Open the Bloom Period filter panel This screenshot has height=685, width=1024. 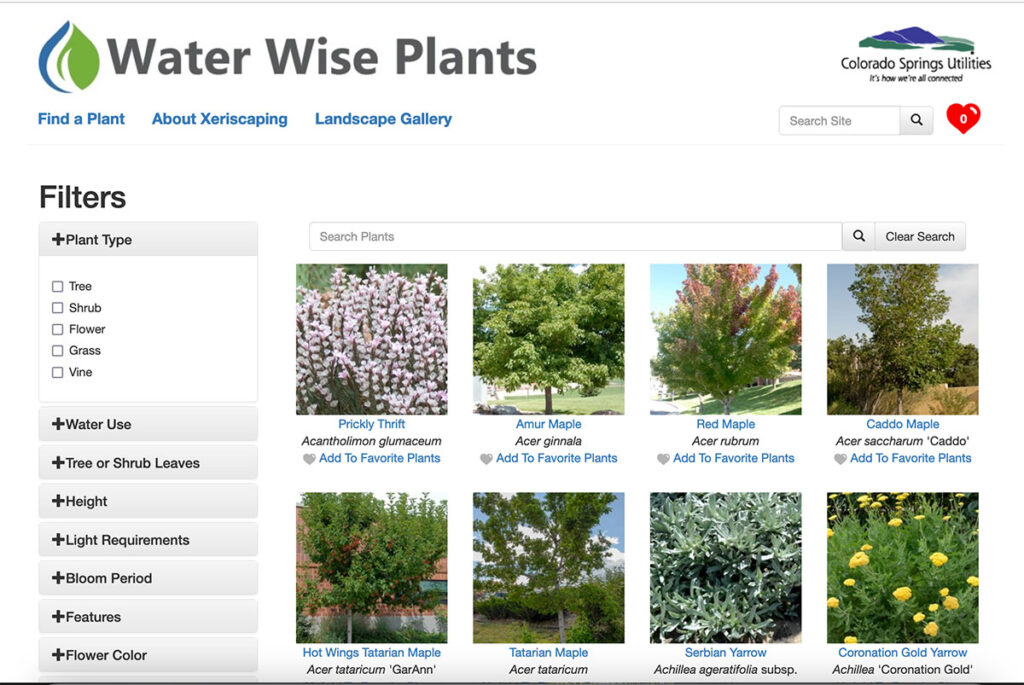(147, 578)
